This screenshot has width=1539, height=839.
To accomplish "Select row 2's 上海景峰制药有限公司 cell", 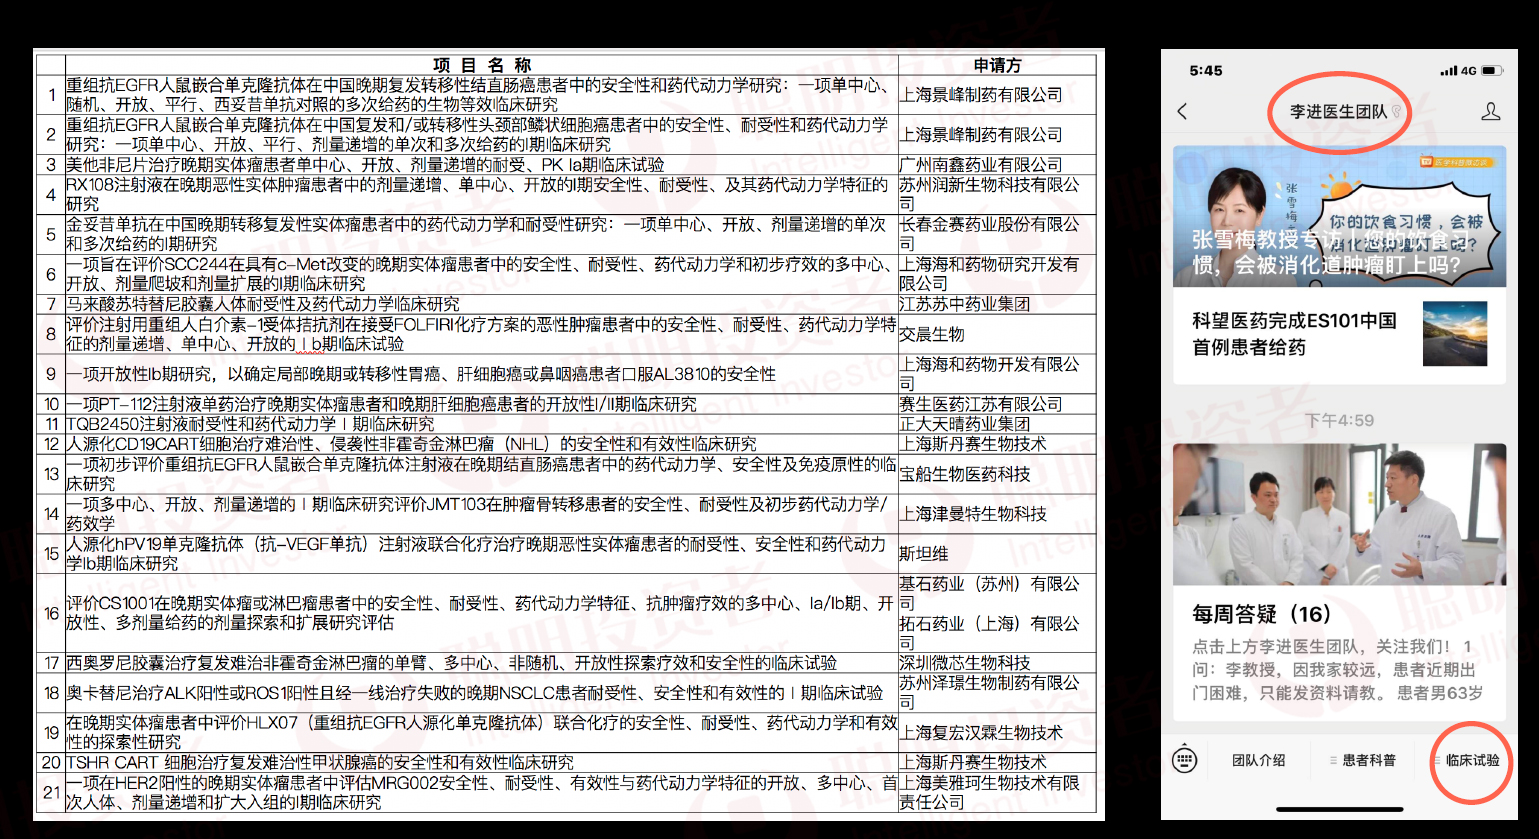I will click(x=997, y=134).
